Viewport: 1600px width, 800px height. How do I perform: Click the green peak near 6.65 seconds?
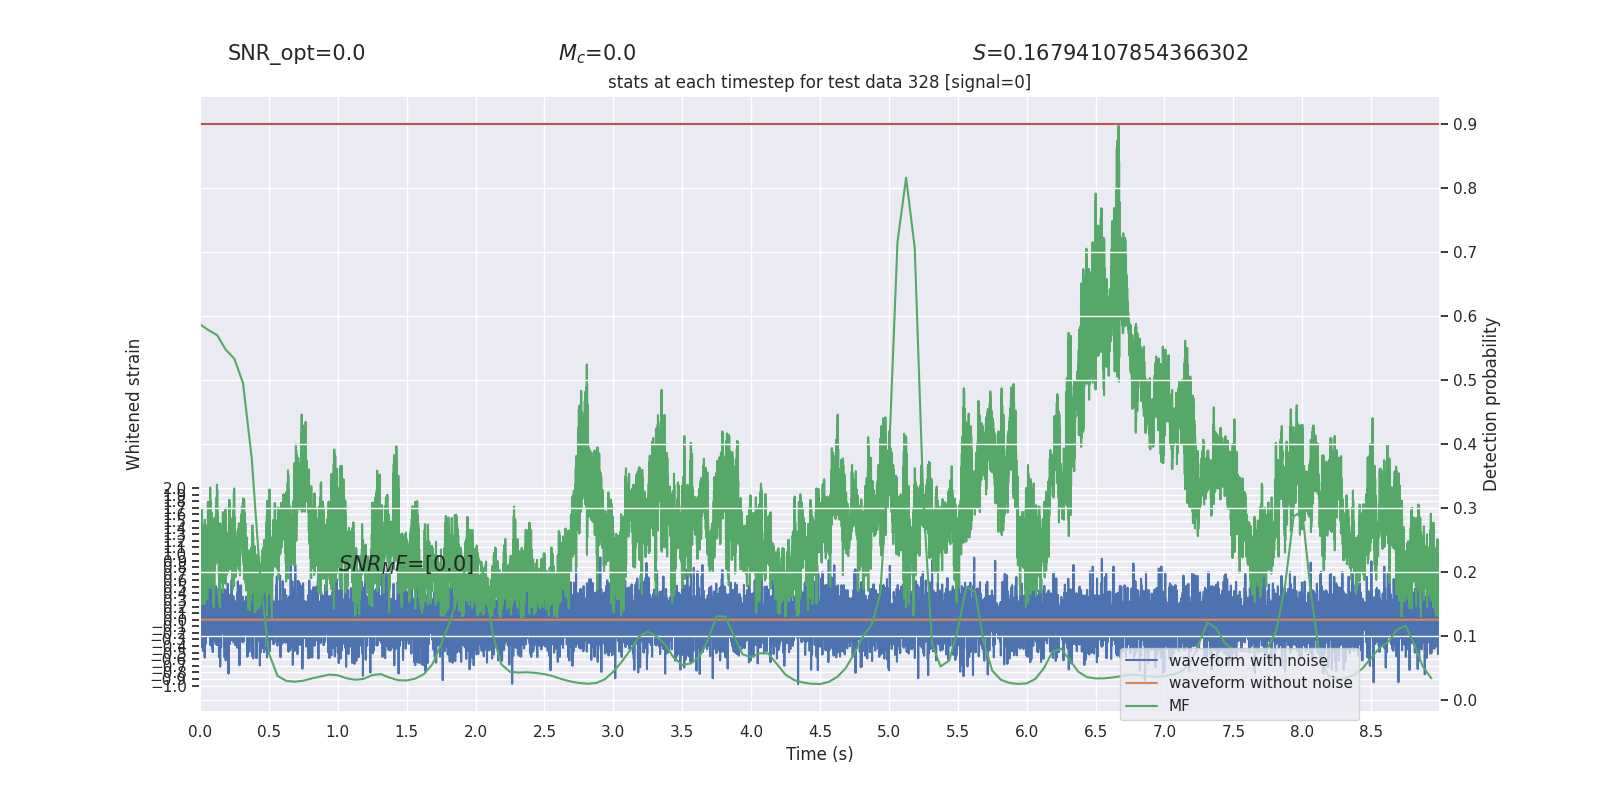pyautogui.click(x=1118, y=128)
